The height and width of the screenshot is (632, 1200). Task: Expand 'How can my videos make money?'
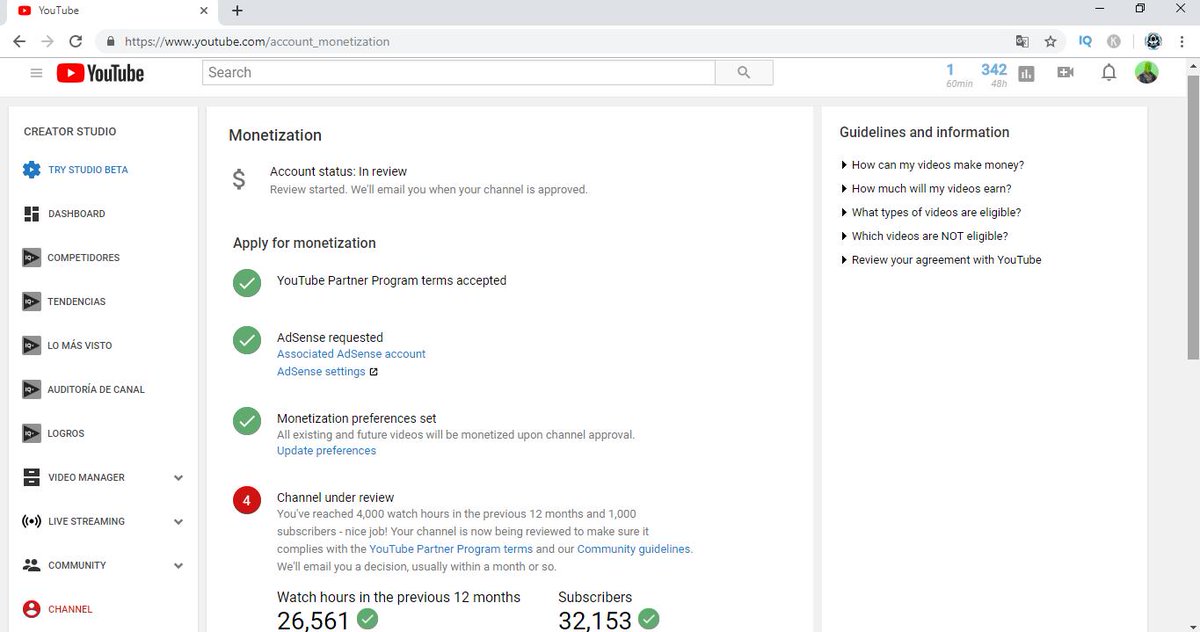coord(933,165)
